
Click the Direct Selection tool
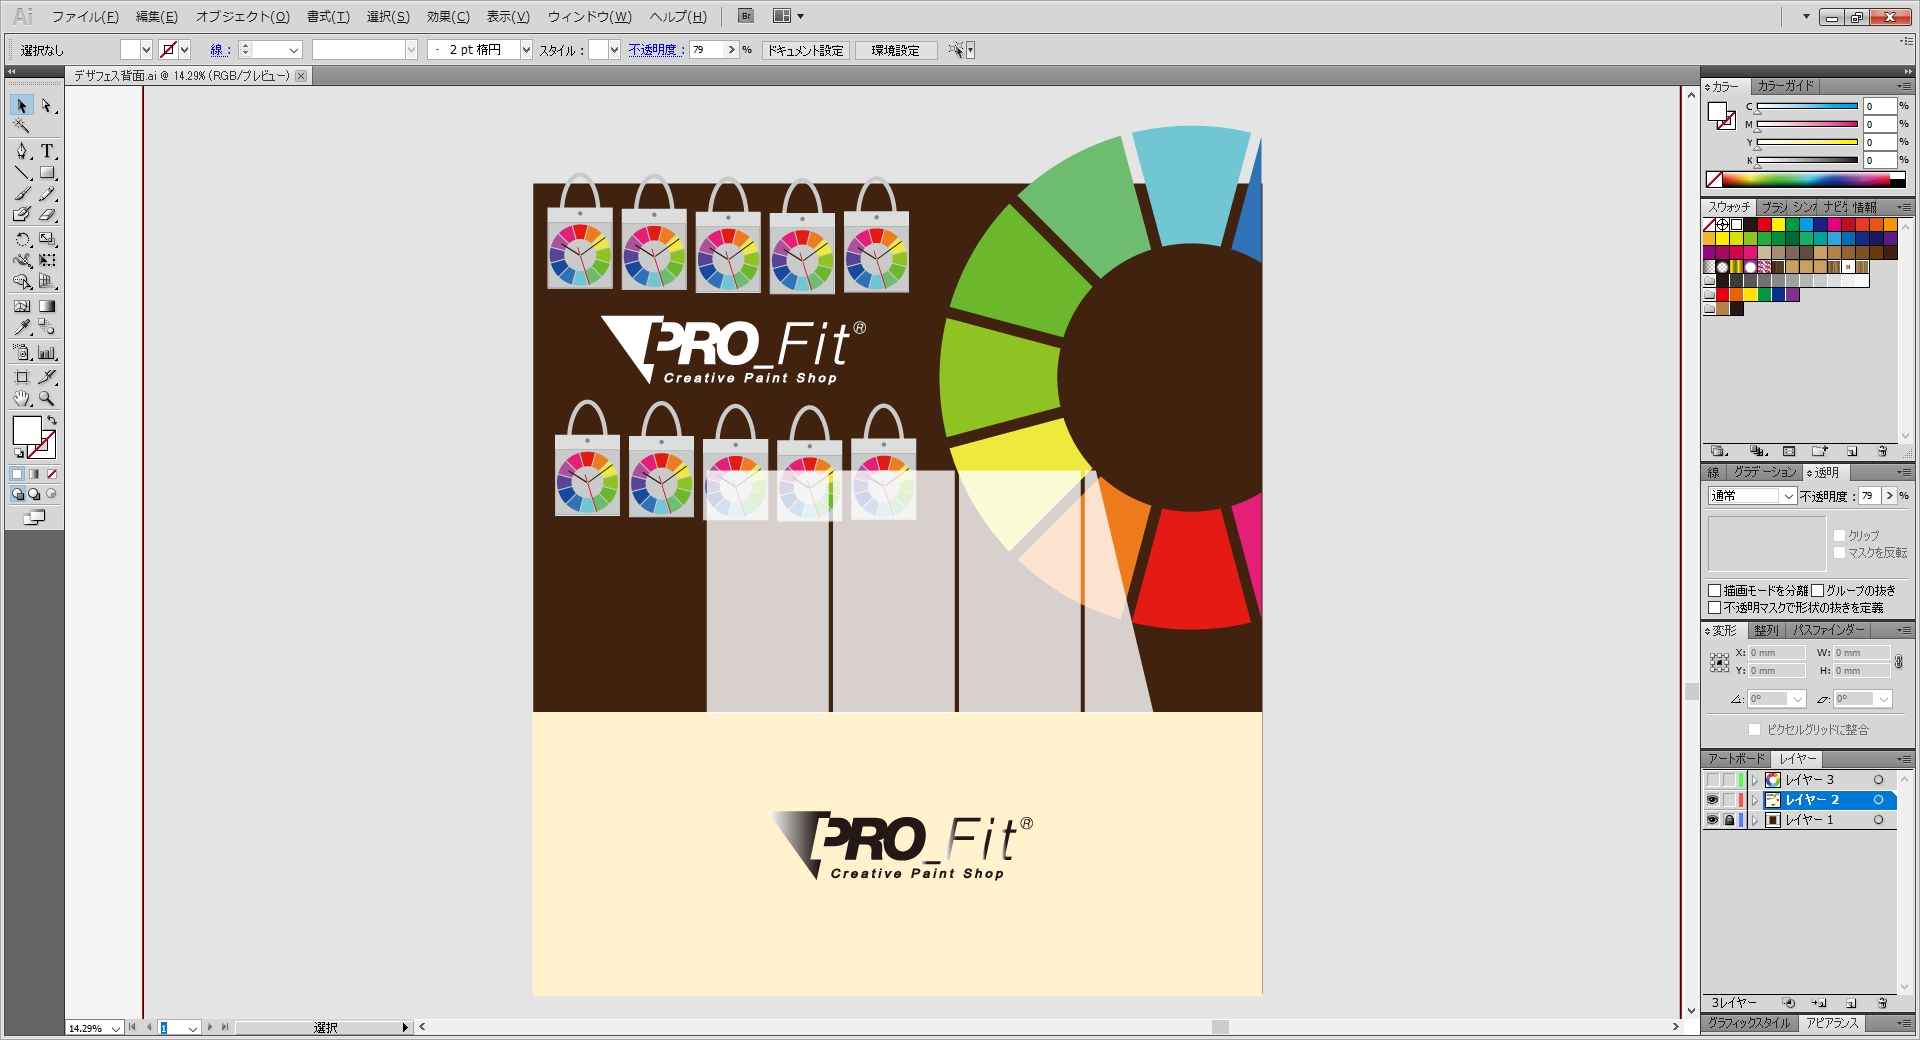(47, 106)
